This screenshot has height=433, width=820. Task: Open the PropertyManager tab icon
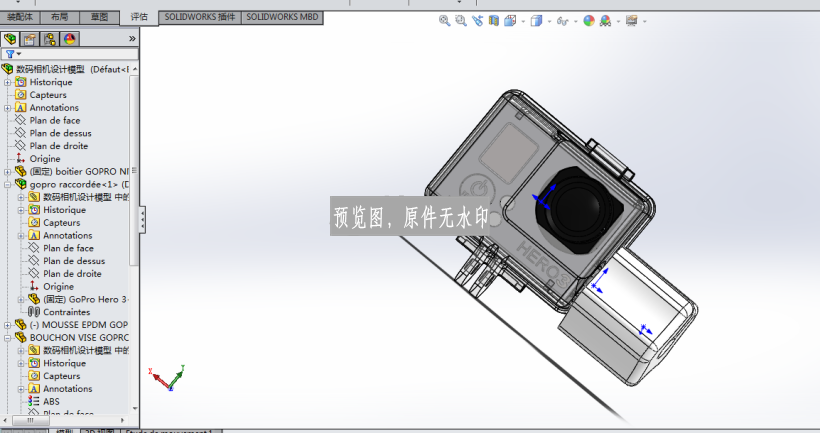[x=30, y=39]
